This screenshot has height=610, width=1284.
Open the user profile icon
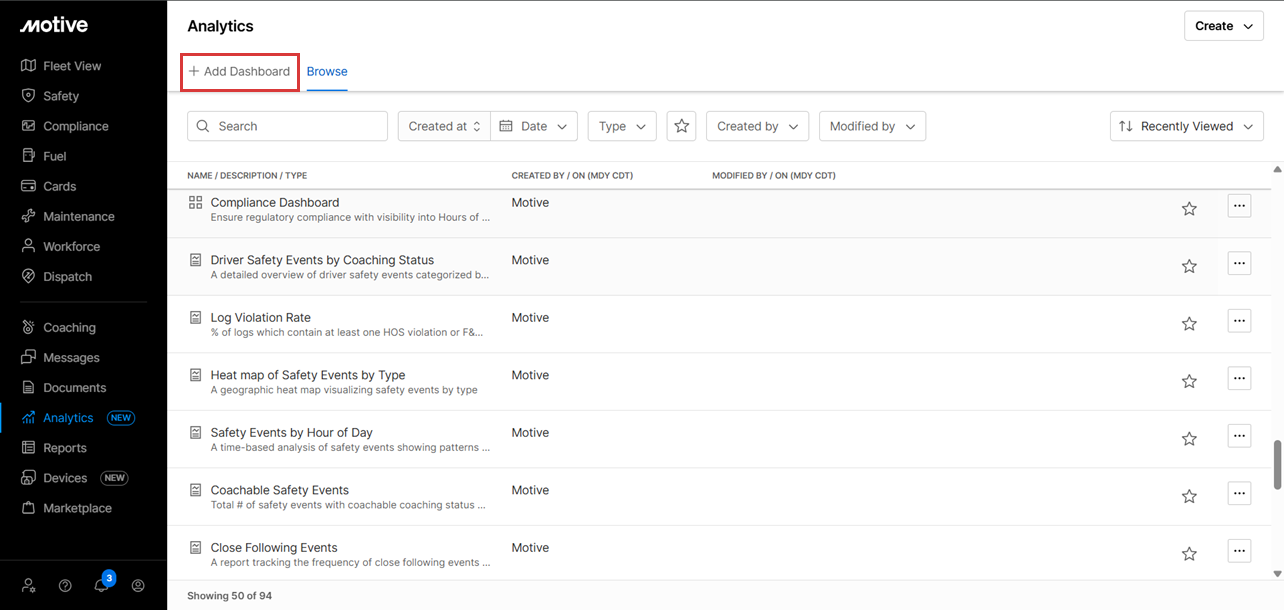tap(138, 586)
